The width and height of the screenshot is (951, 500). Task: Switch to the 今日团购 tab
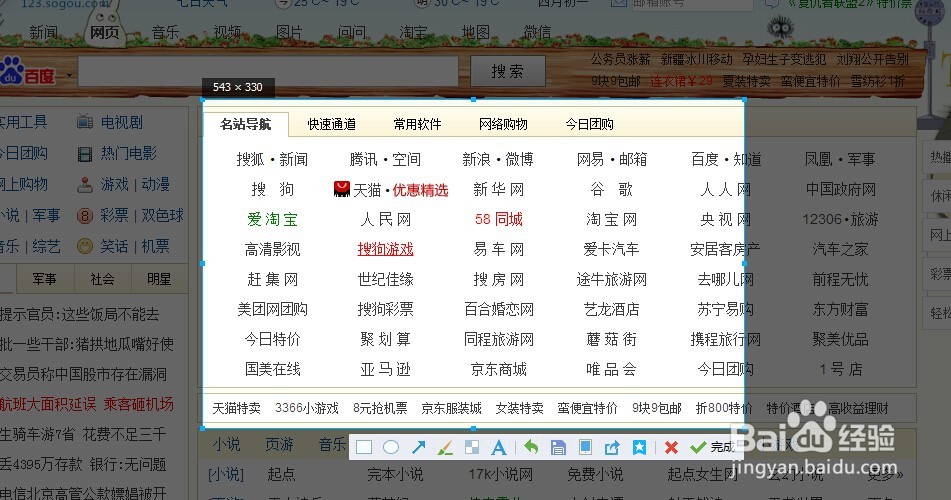(590, 124)
